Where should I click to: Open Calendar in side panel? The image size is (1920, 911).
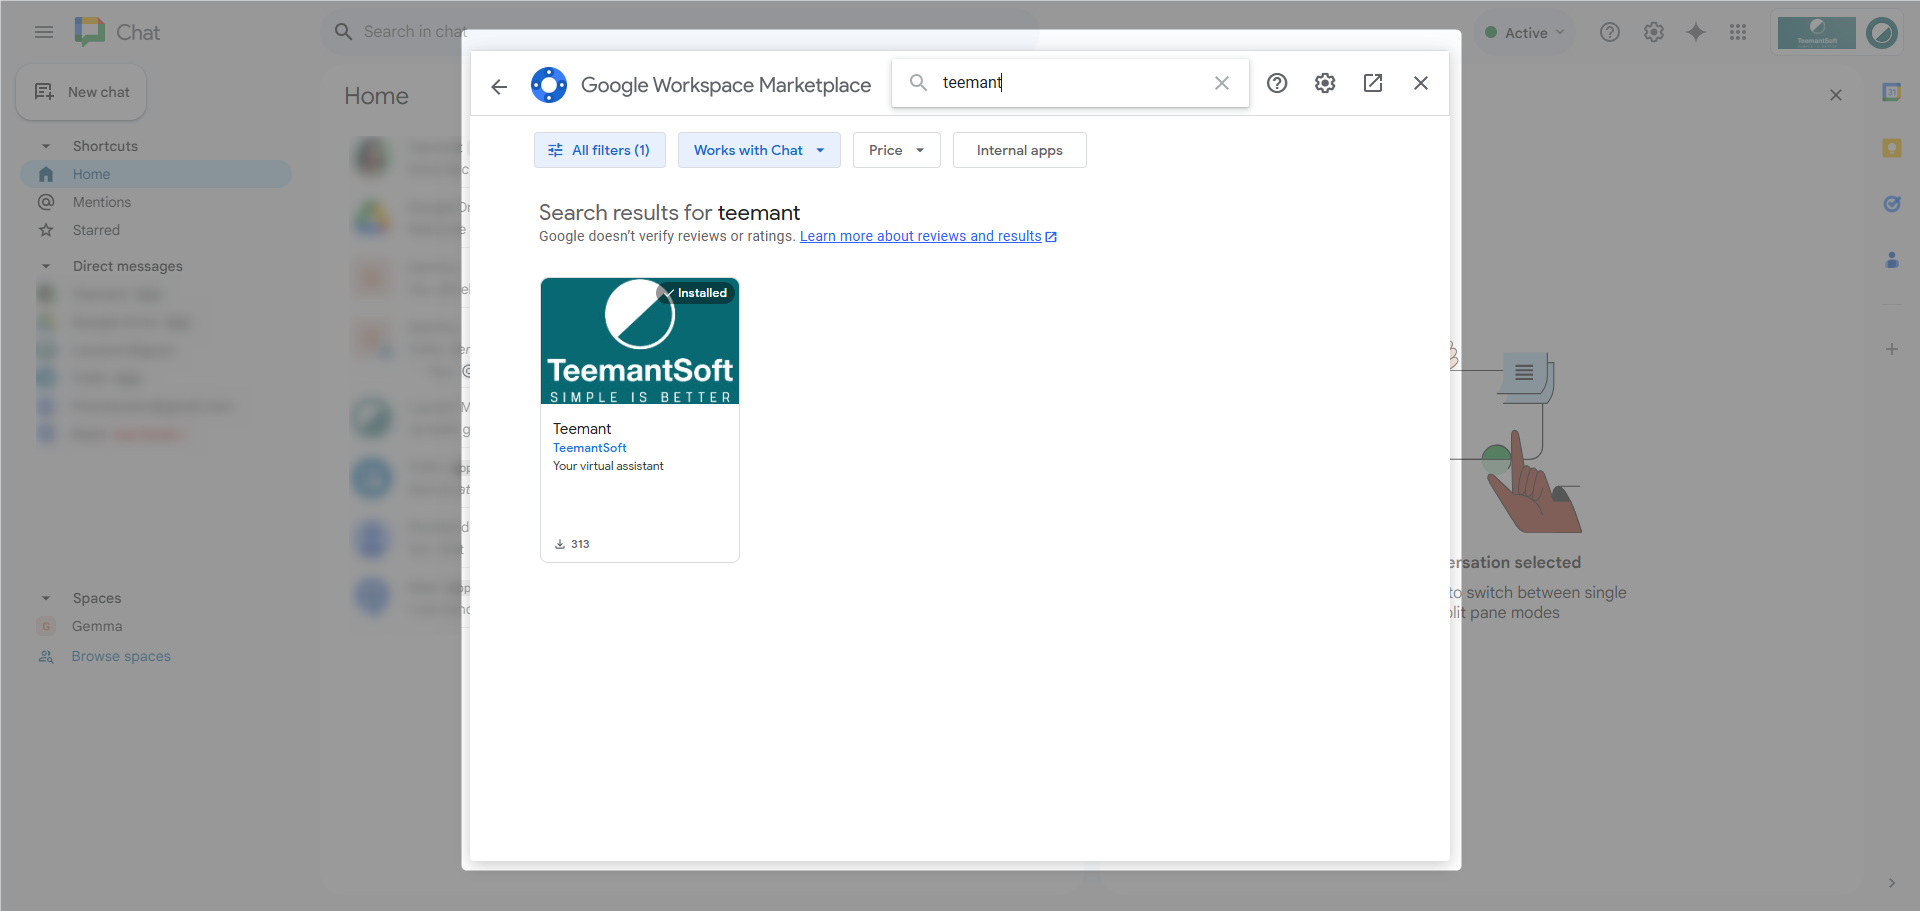(1892, 92)
